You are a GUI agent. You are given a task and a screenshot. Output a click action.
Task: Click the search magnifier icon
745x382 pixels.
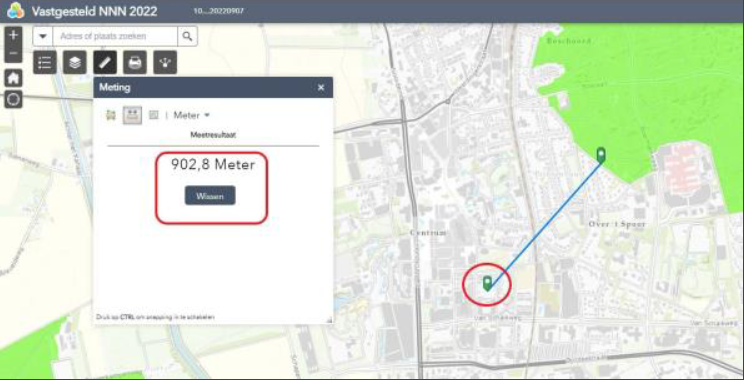pos(187,36)
